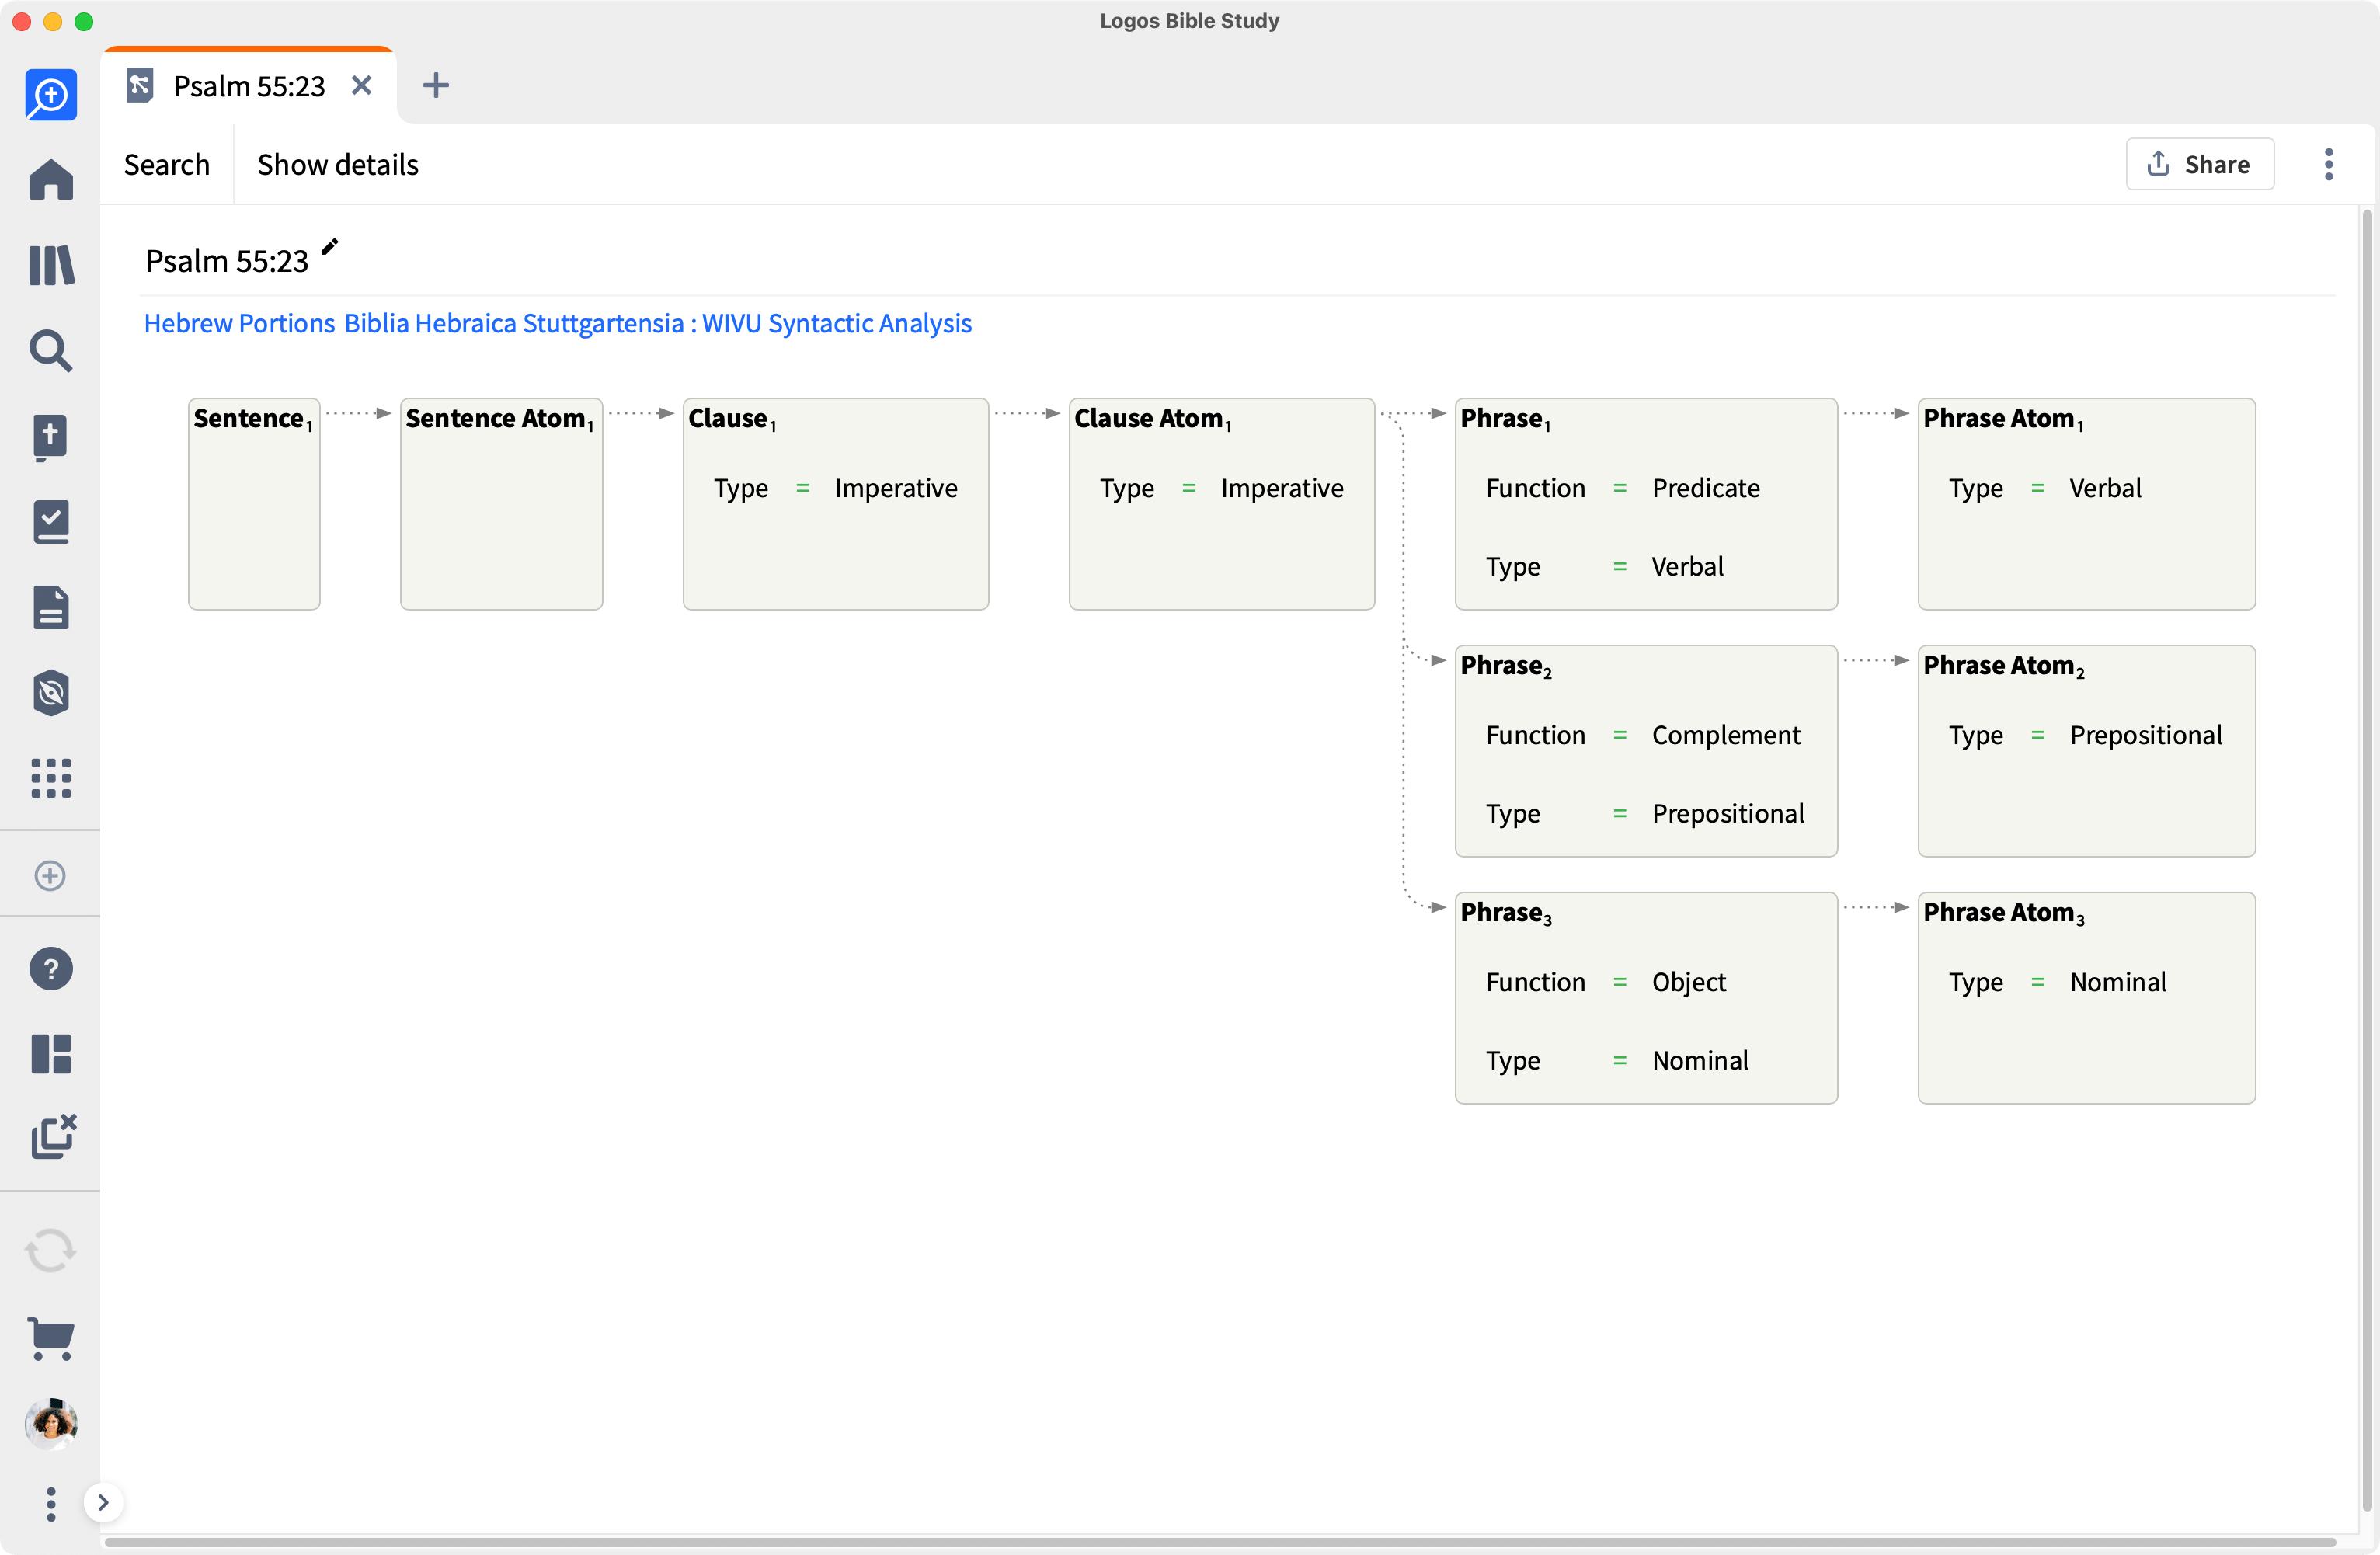Click Imperative value in Clause 1
The width and height of the screenshot is (2380, 1555).
point(896,488)
